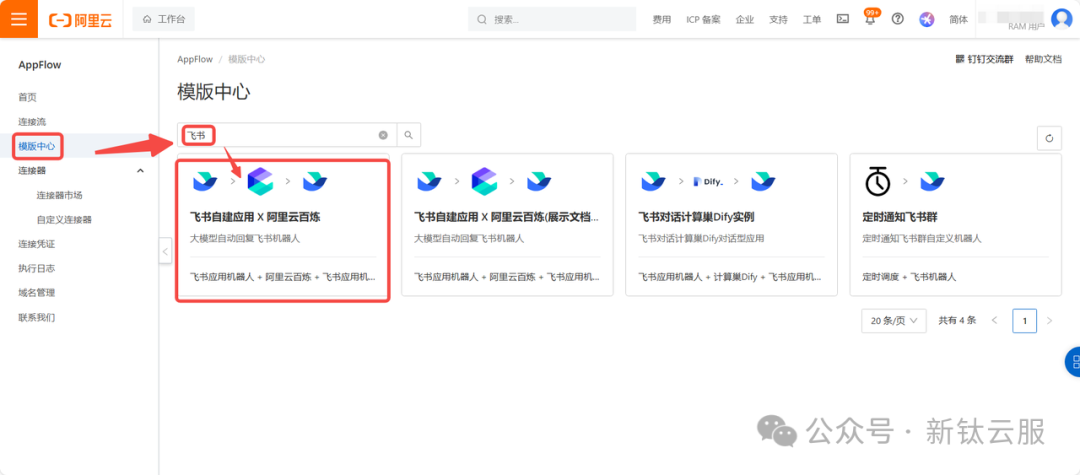Viewport: 1080px width, 475px height.
Task: Click the 定时通知飞书群自定义机器人 description
Action: pos(922,239)
